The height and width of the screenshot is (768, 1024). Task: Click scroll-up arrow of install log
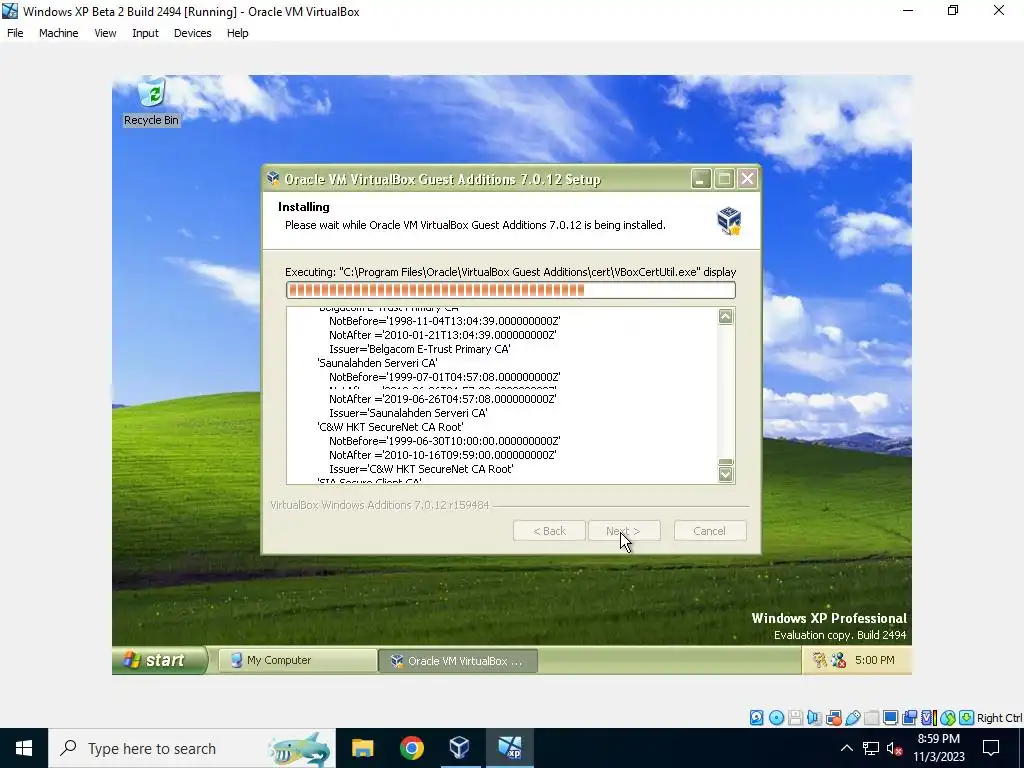coord(726,316)
